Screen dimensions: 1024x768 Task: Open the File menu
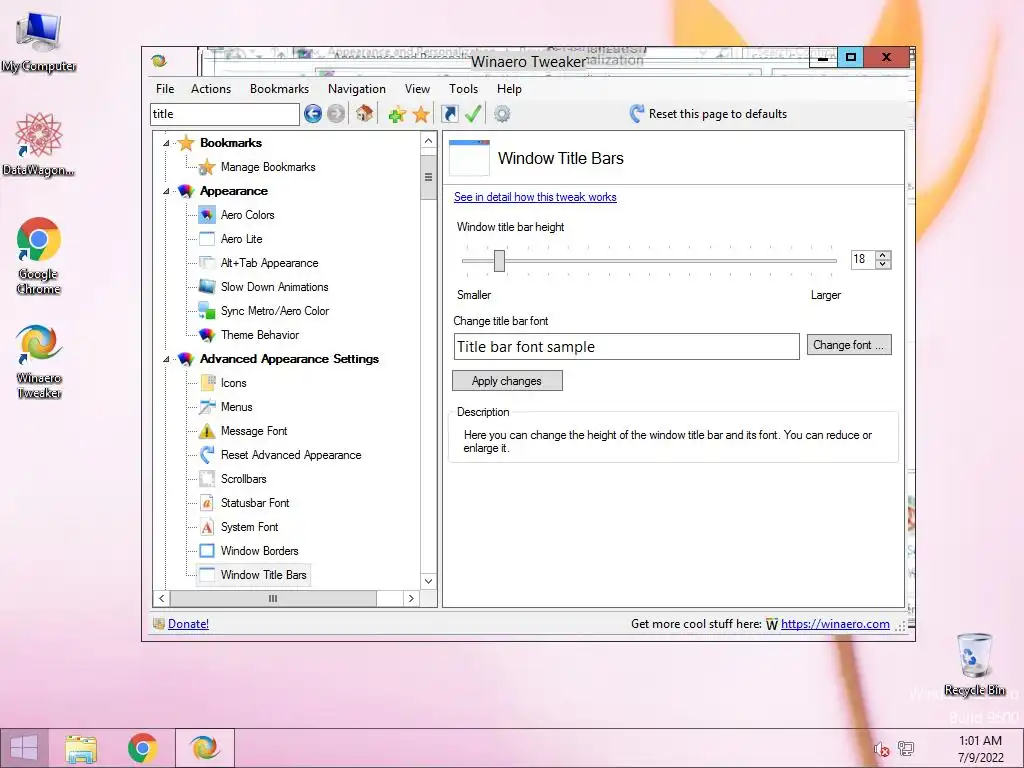[165, 89]
